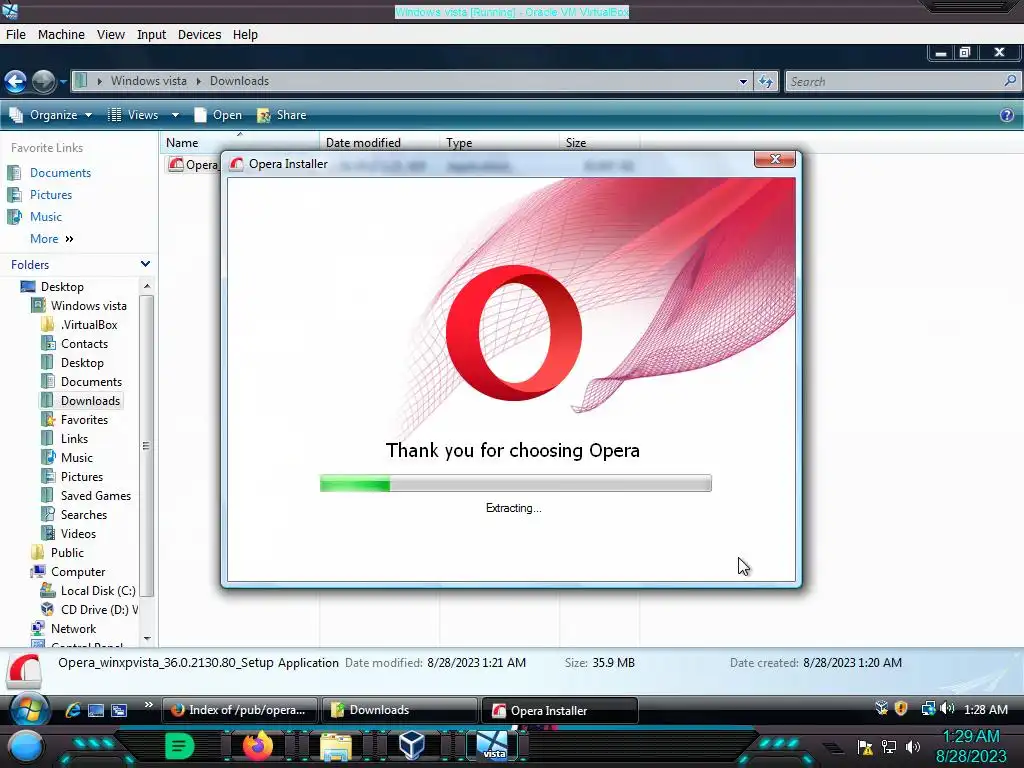Open the Devices menu

pyautogui.click(x=199, y=35)
